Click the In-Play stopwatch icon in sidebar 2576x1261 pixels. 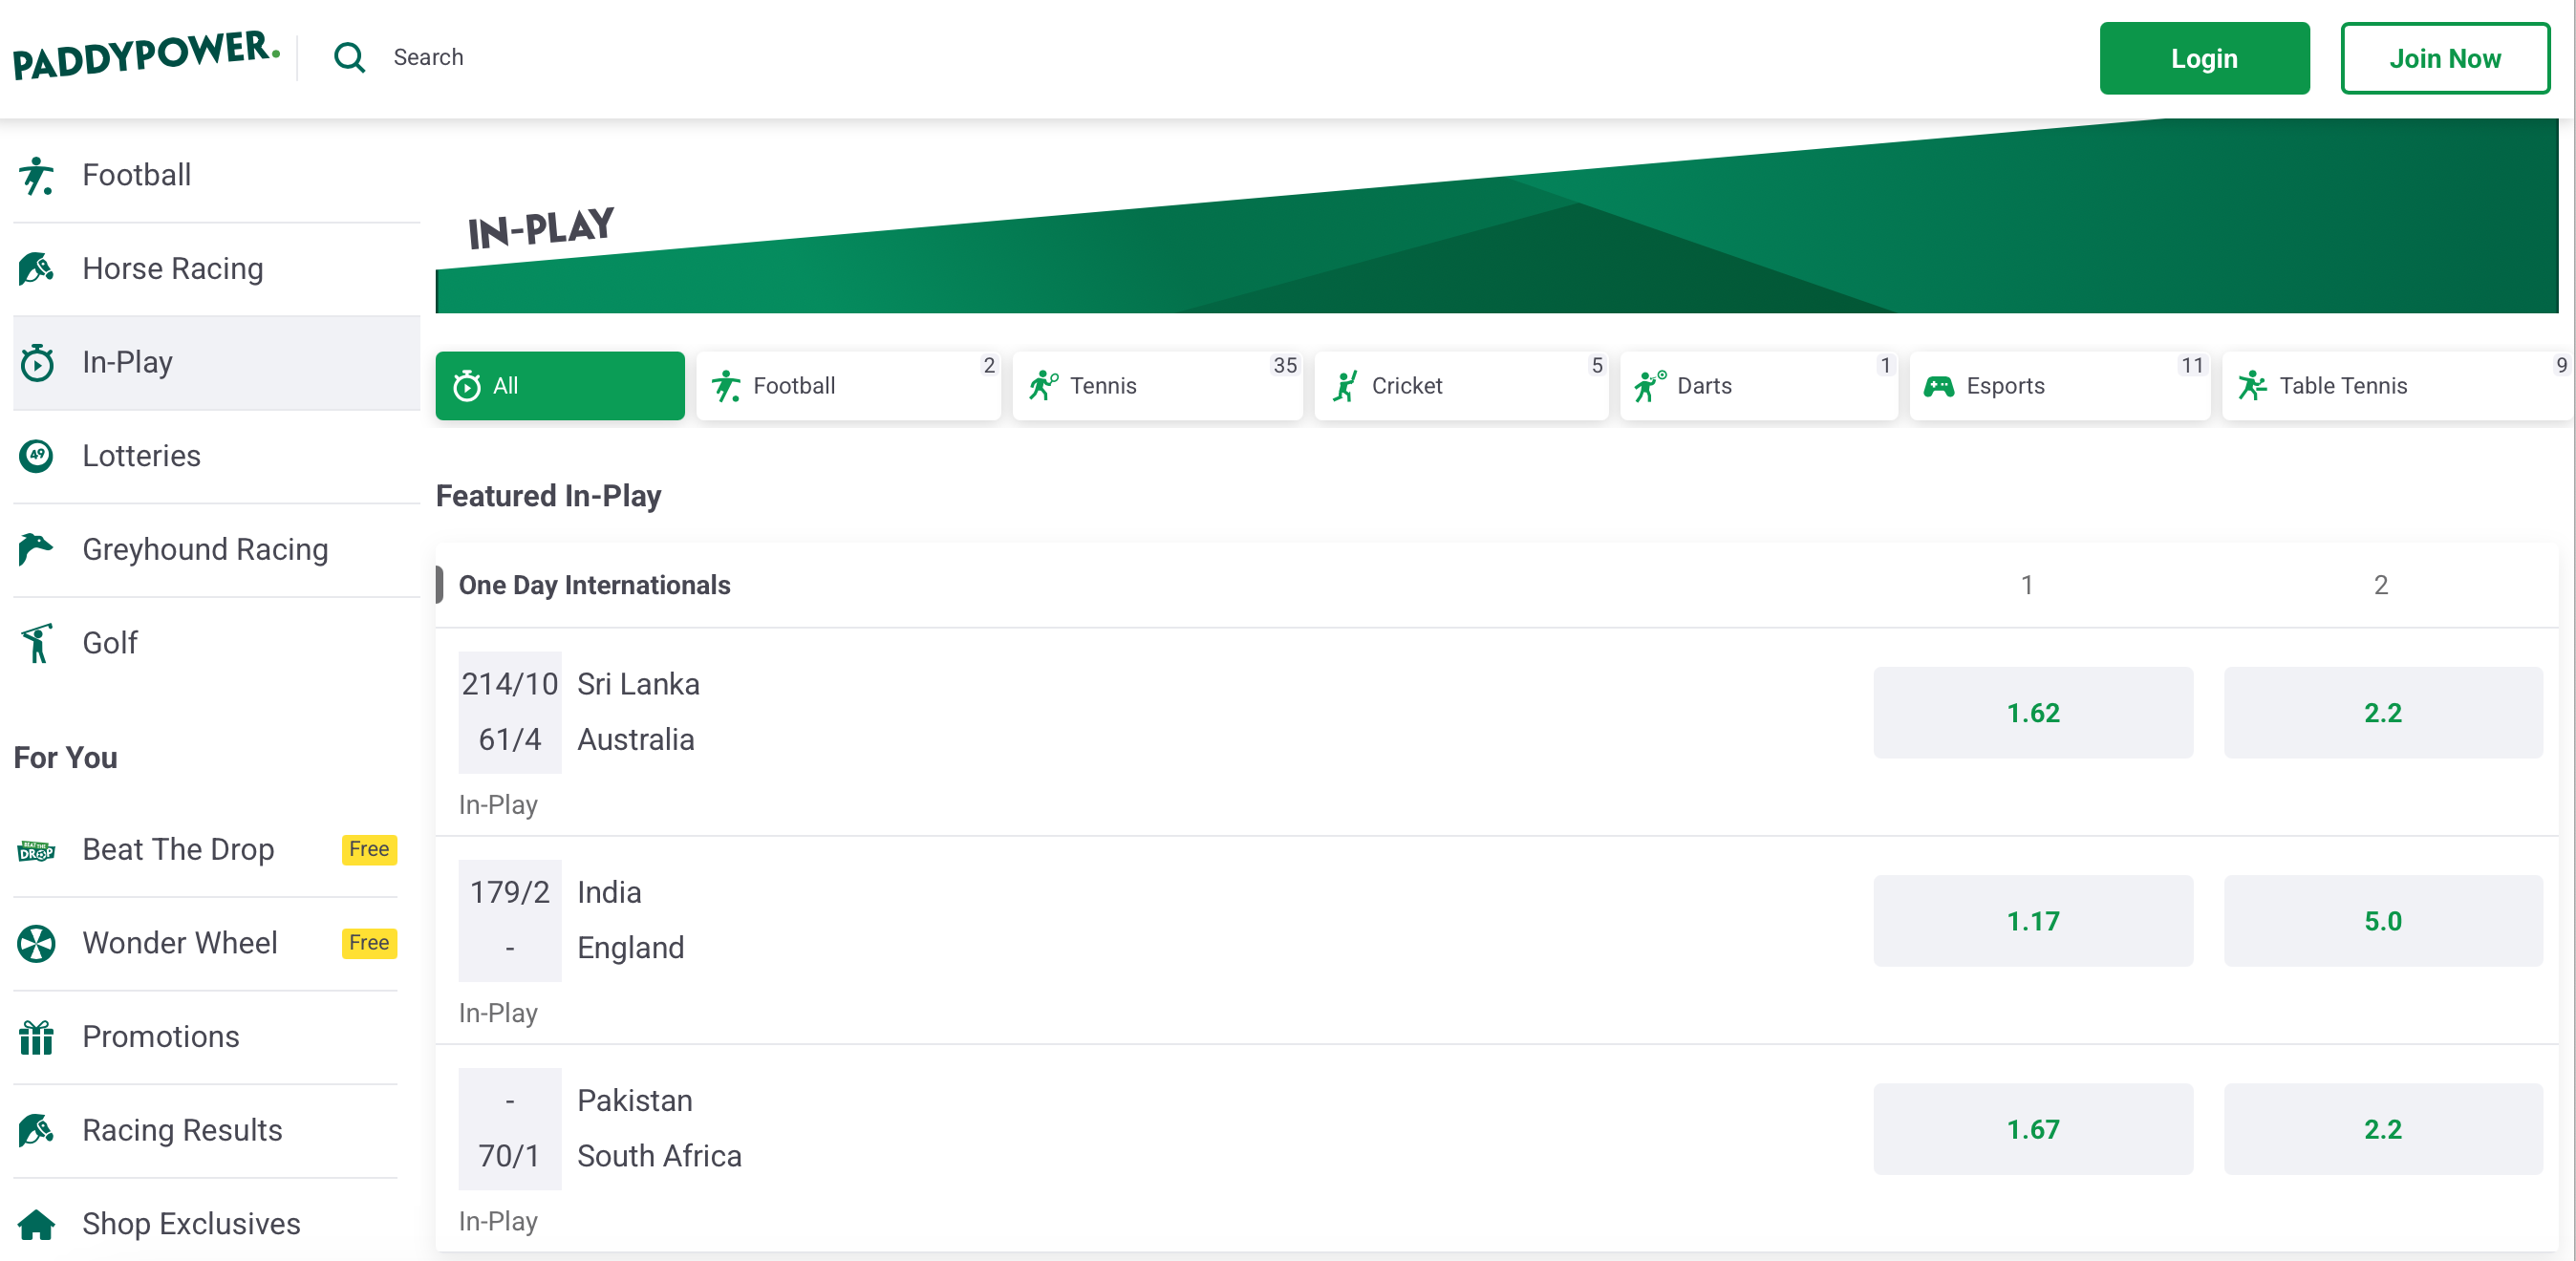[37, 362]
